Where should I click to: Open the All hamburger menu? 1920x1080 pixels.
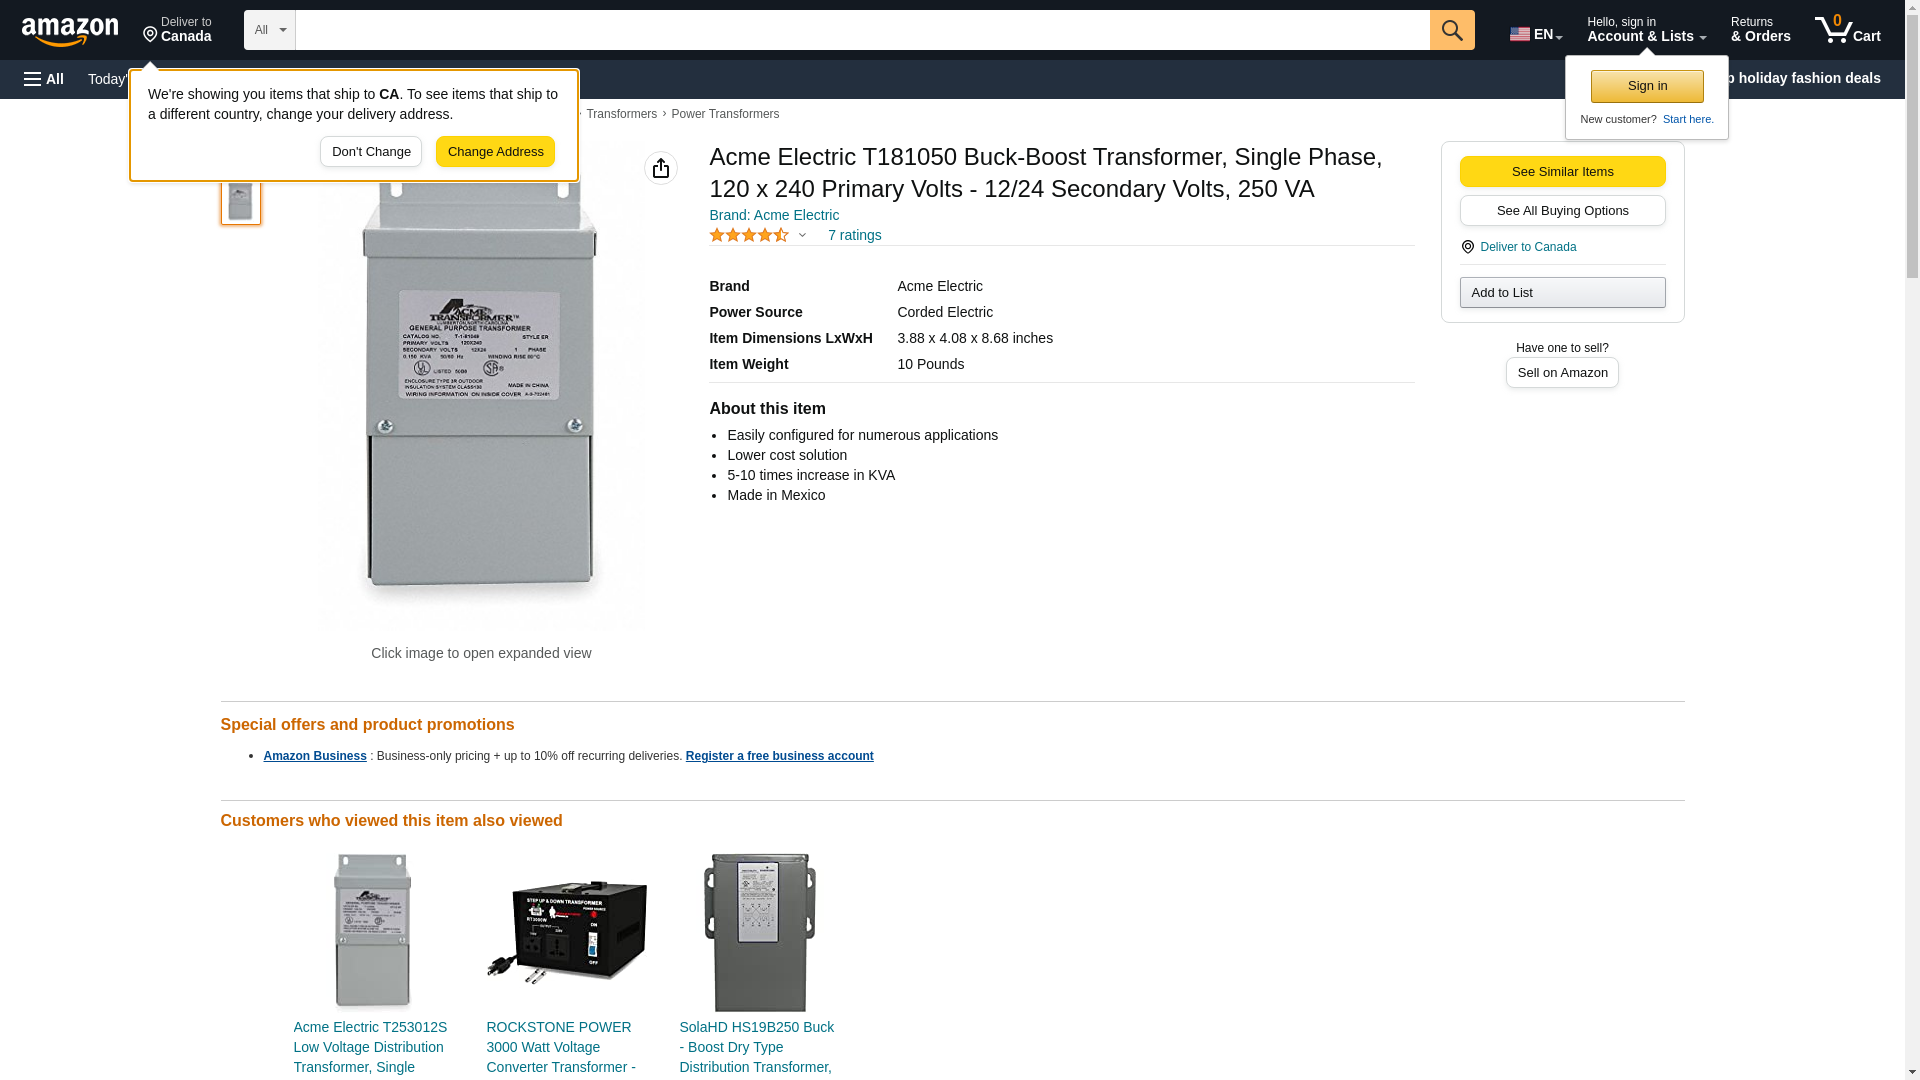44,79
